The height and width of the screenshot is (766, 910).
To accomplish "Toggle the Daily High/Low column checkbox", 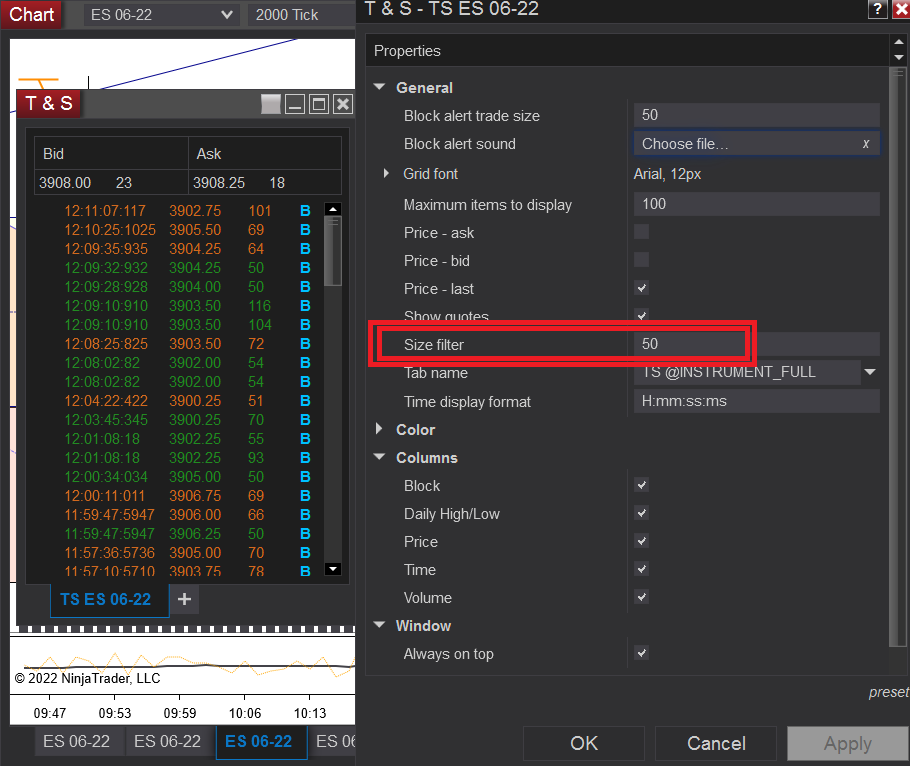I will pyautogui.click(x=641, y=513).
